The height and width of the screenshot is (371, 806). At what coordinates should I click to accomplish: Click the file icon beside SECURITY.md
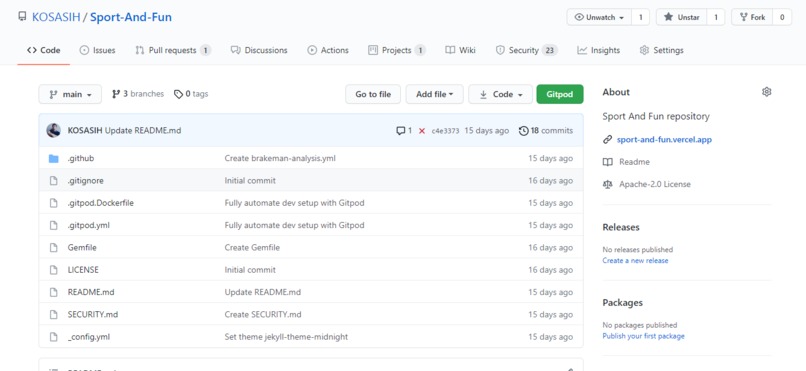[53, 314]
